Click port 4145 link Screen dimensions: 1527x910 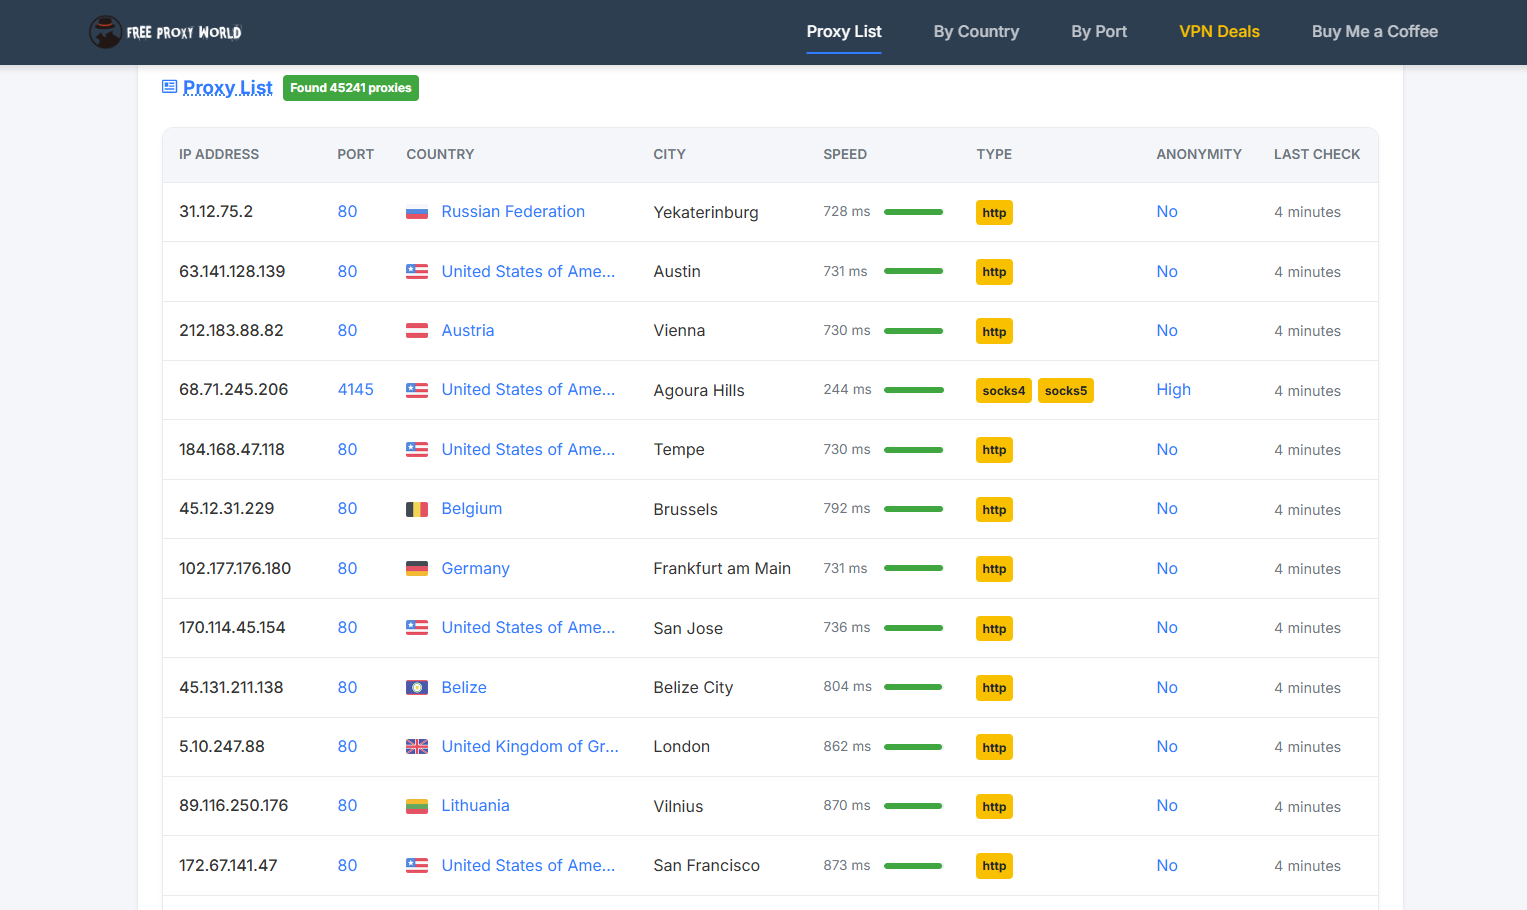(x=355, y=389)
